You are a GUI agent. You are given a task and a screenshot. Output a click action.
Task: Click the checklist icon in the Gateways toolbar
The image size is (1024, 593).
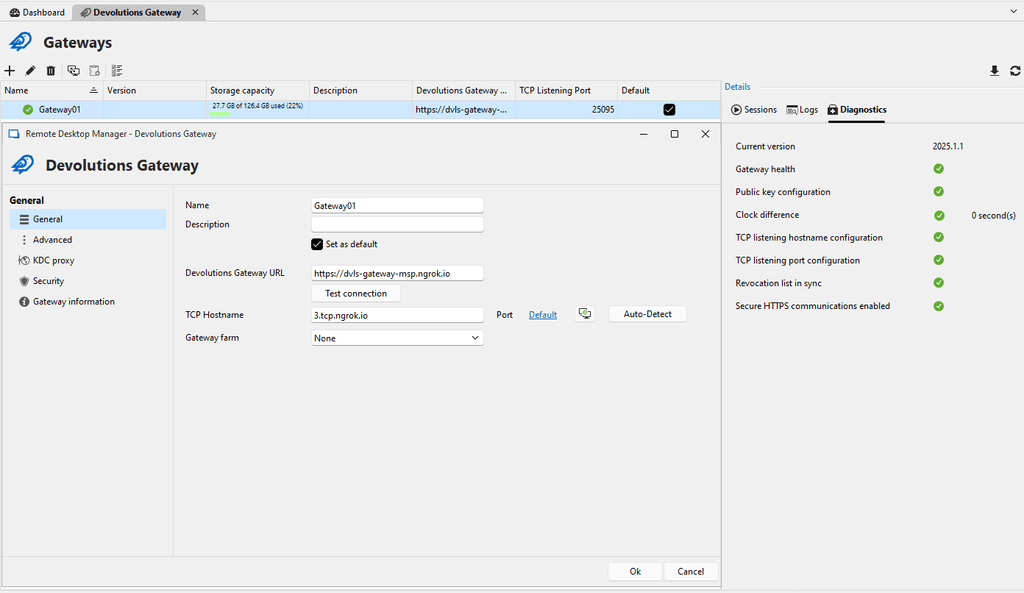(117, 71)
